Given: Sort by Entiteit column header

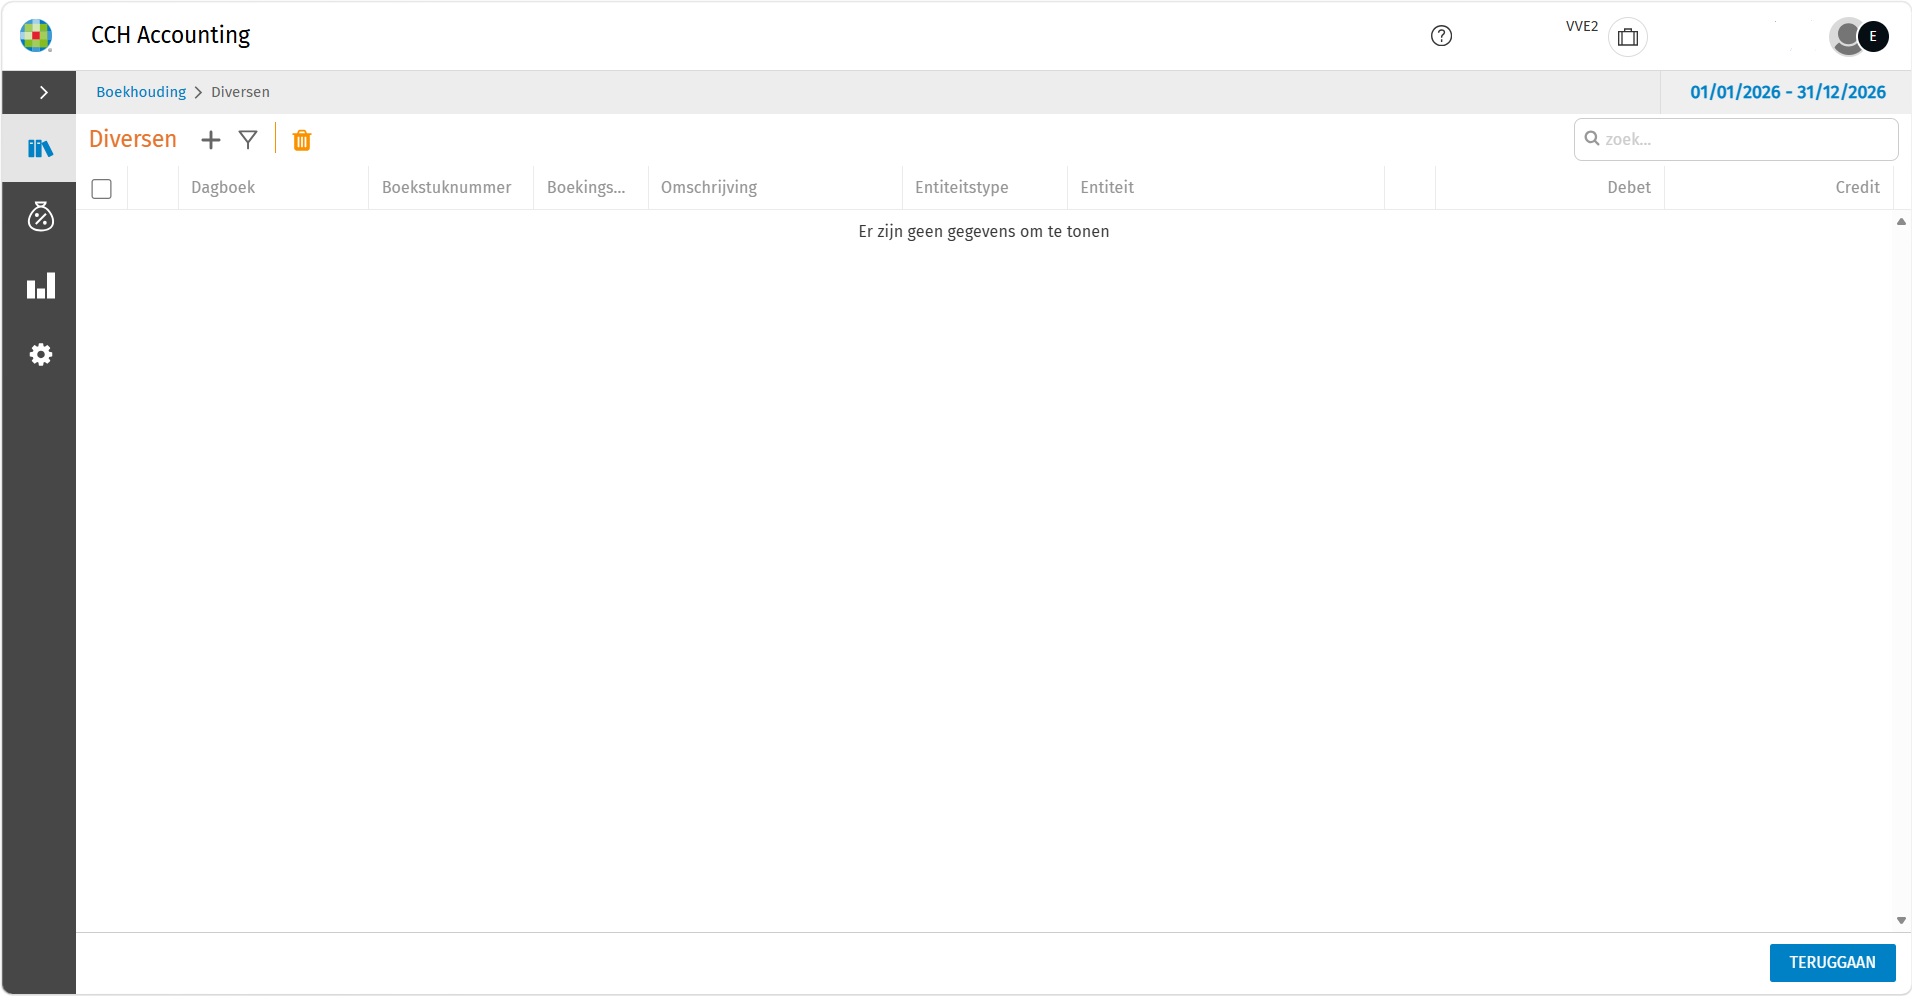Looking at the screenshot, I should (1107, 187).
